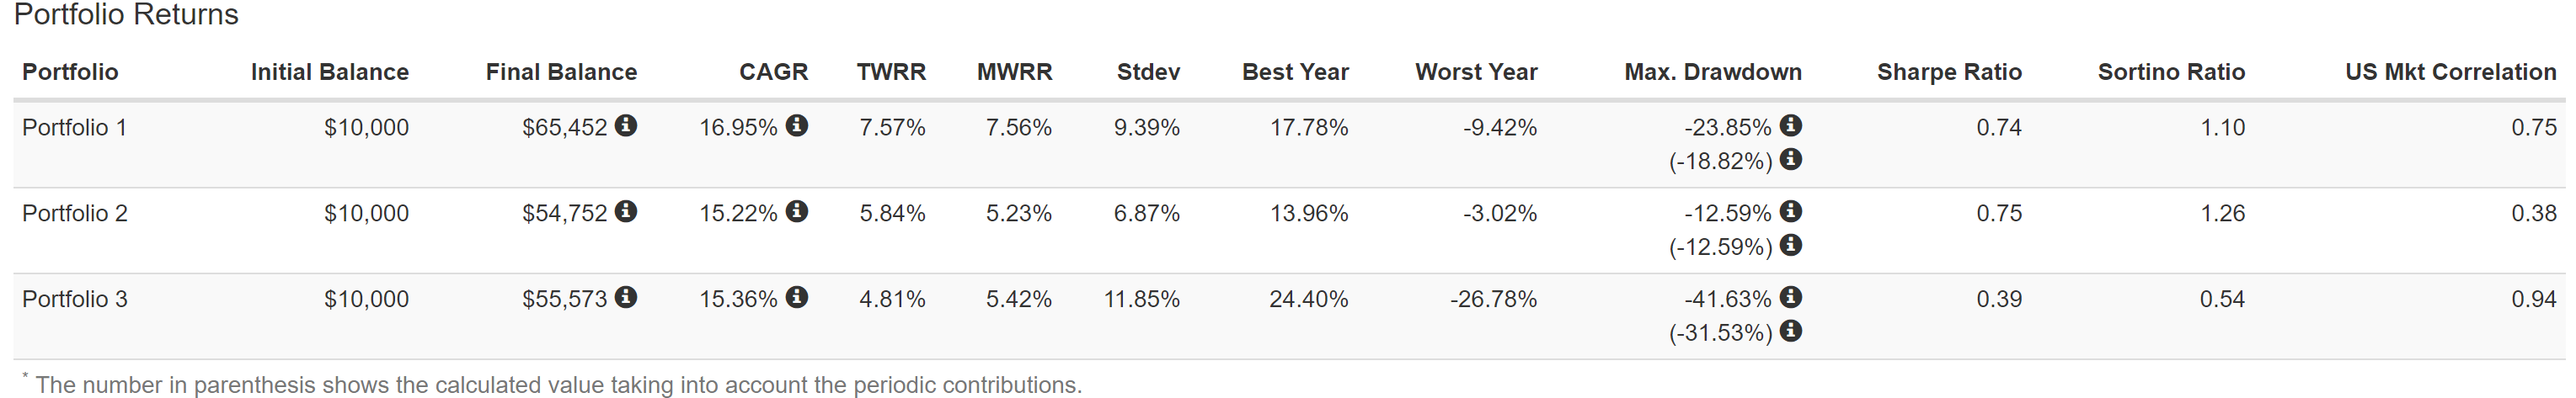Screen dimensions: 2576x398
Task: Click info icon beside $54,752 final balance
Action: (x=626, y=211)
